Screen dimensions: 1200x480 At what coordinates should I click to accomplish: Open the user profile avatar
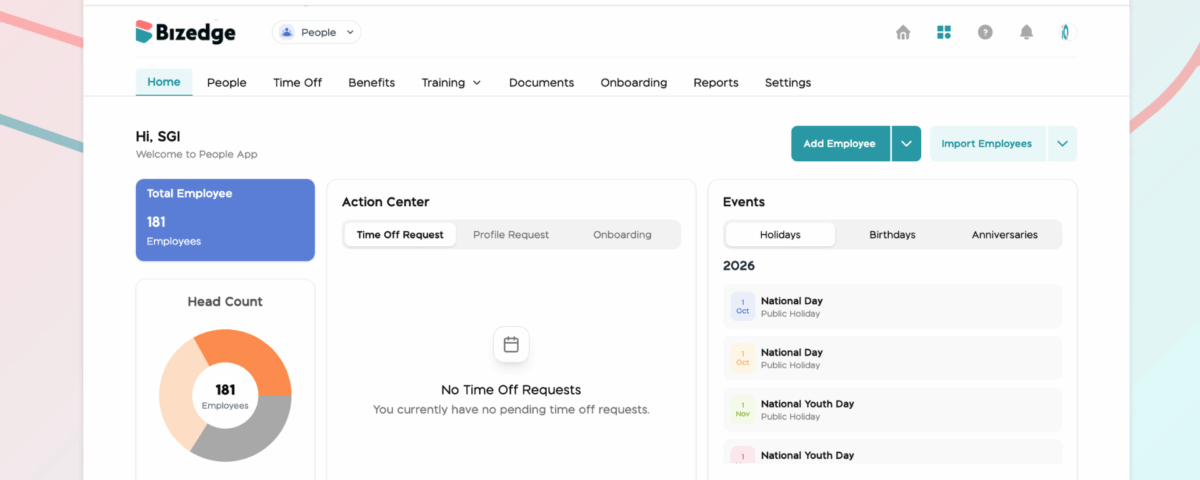1066,32
